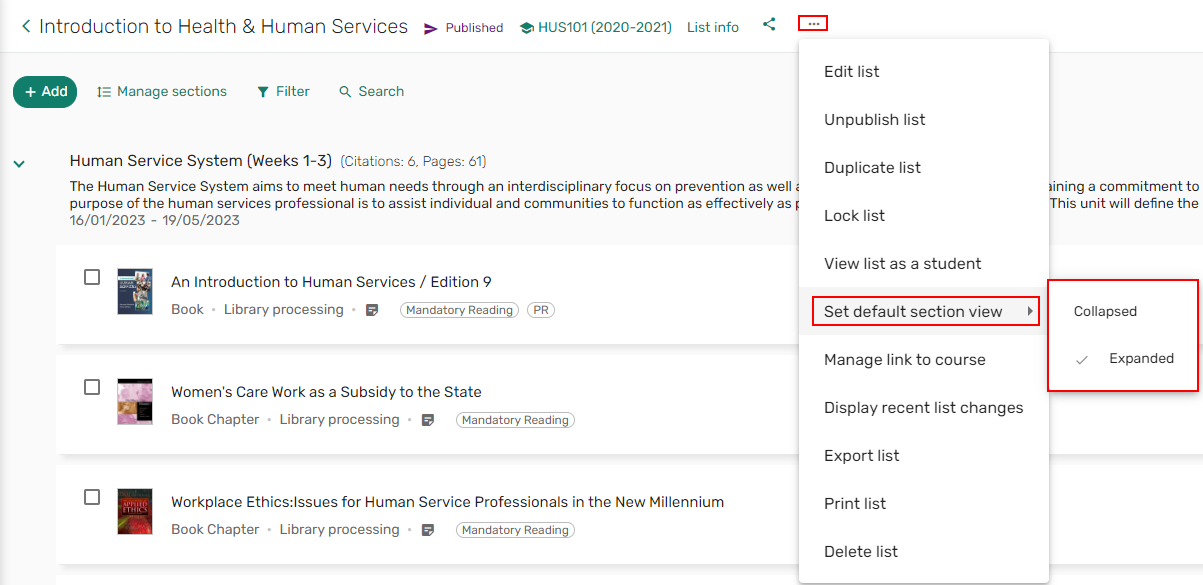Screen dimensions: 1203x585
Task: Go back using the arrow before list title
Action: click(26, 27)
